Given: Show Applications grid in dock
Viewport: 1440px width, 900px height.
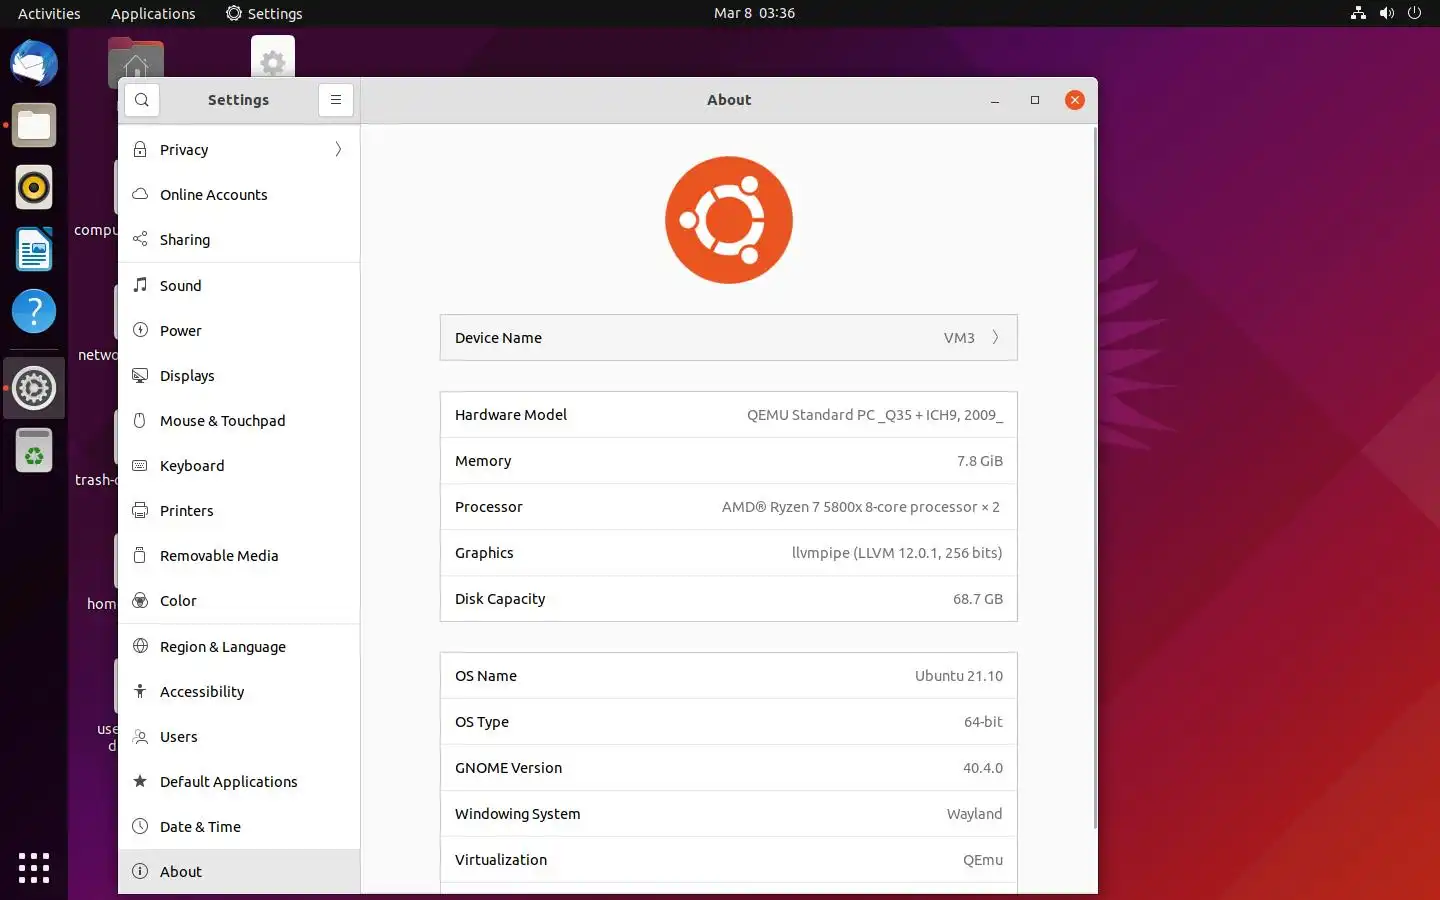Looking at the screenshot, I should (34, 867).
